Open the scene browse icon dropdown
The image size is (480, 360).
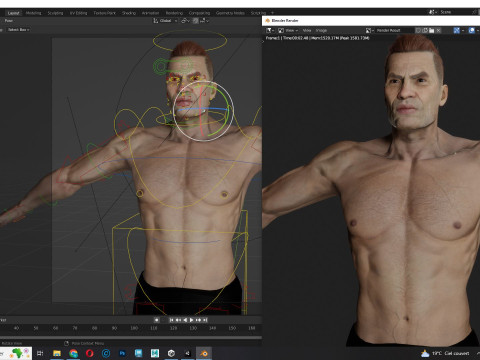coord(433,12)
